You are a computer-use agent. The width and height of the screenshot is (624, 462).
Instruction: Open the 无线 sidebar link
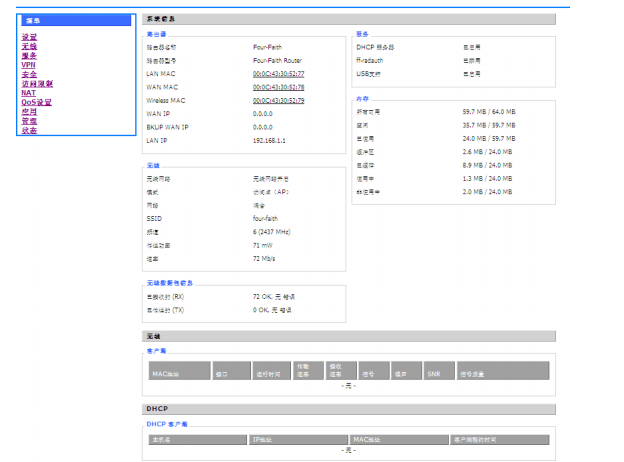pos(29,46)
